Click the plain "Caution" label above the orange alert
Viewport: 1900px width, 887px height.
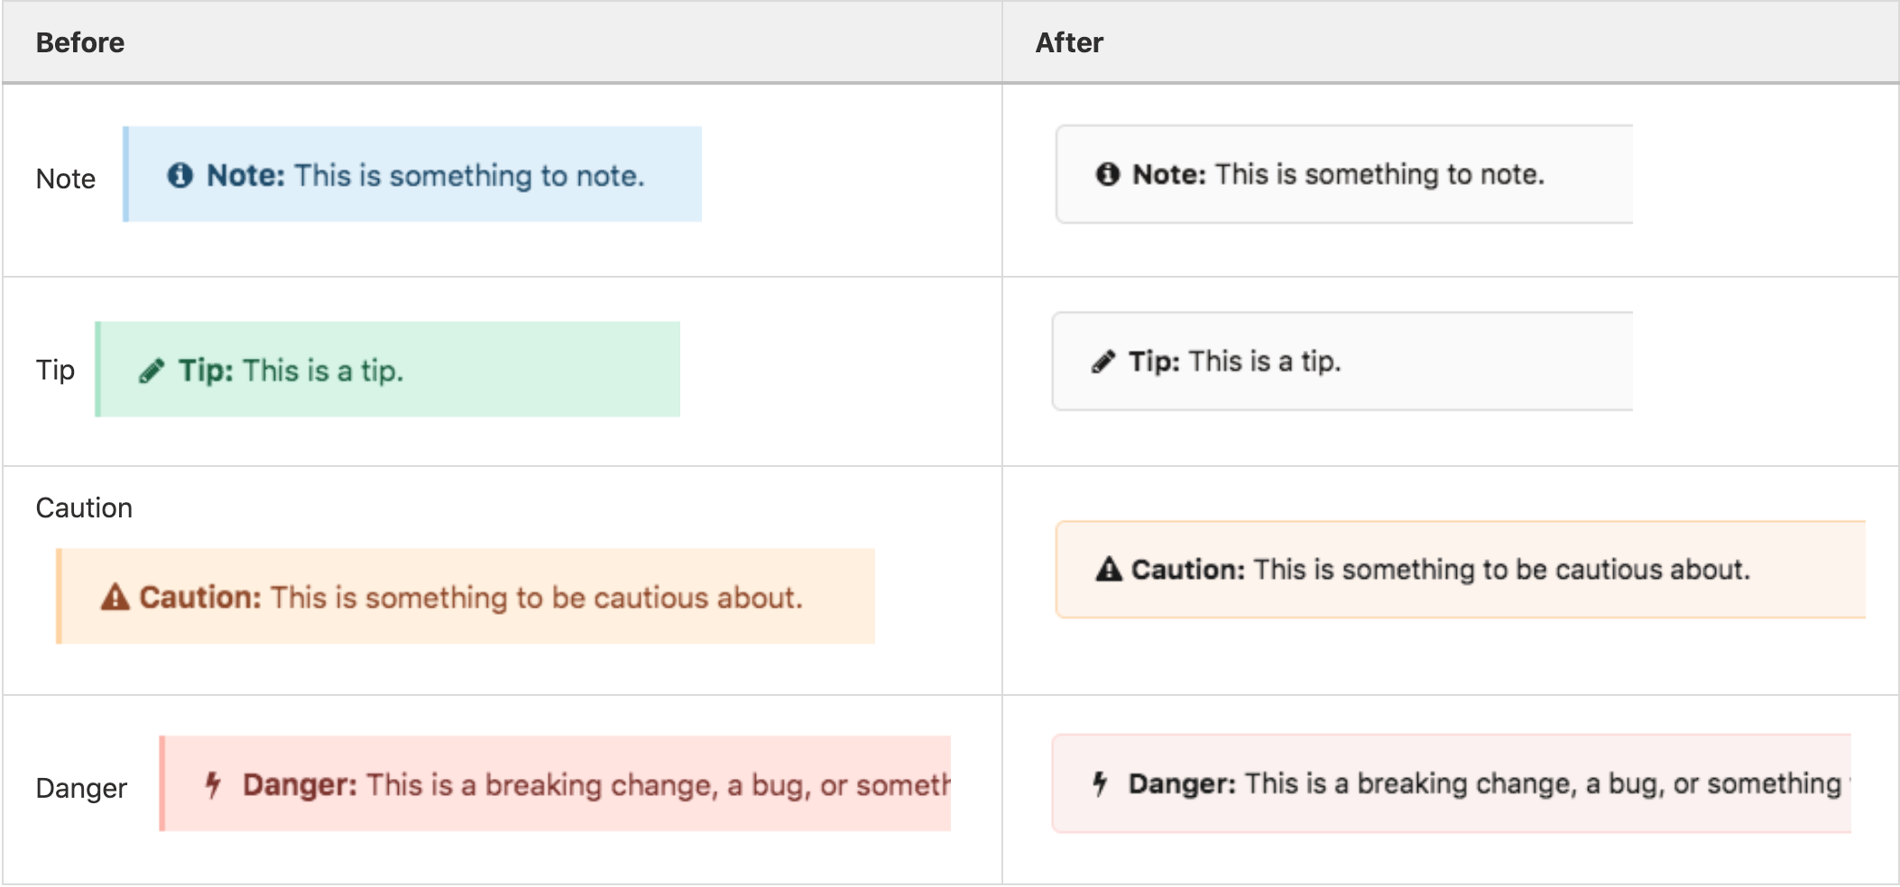tap(84, 508)
